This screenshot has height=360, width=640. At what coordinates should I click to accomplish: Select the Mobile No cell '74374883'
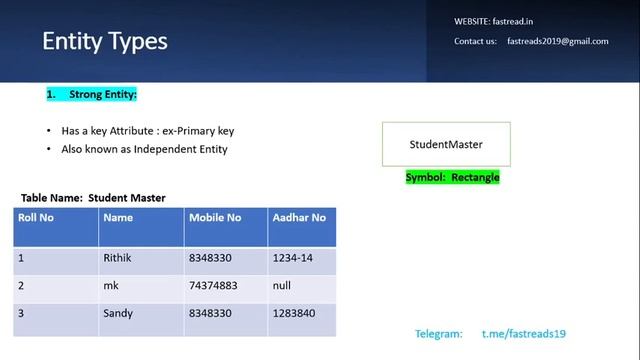[x=226, y=289]
